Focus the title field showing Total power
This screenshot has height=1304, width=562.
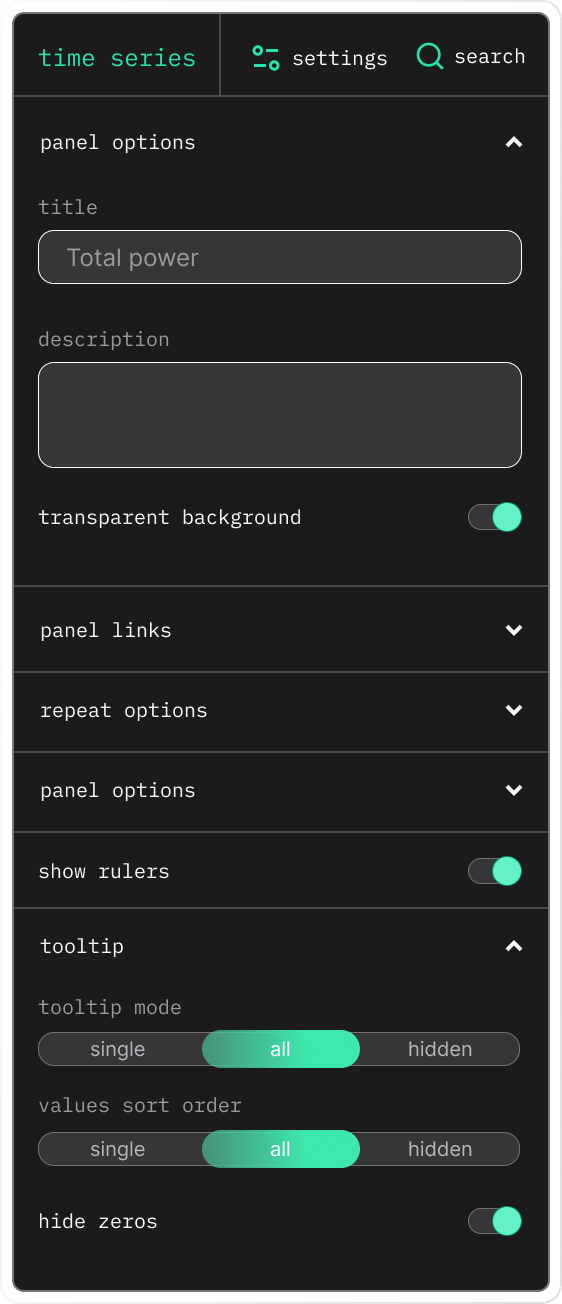click(280, 257)
